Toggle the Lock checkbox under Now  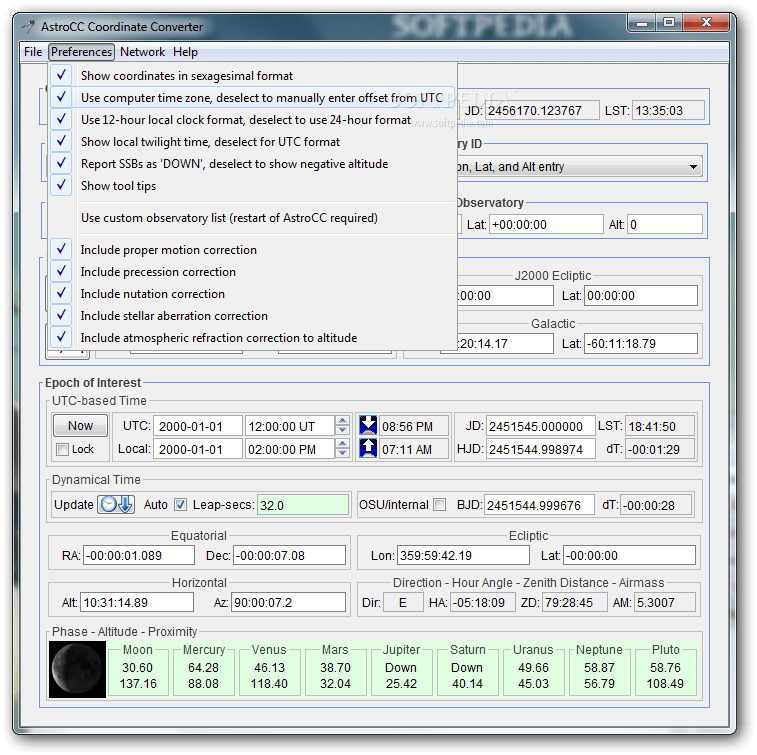tap(62, 449)
